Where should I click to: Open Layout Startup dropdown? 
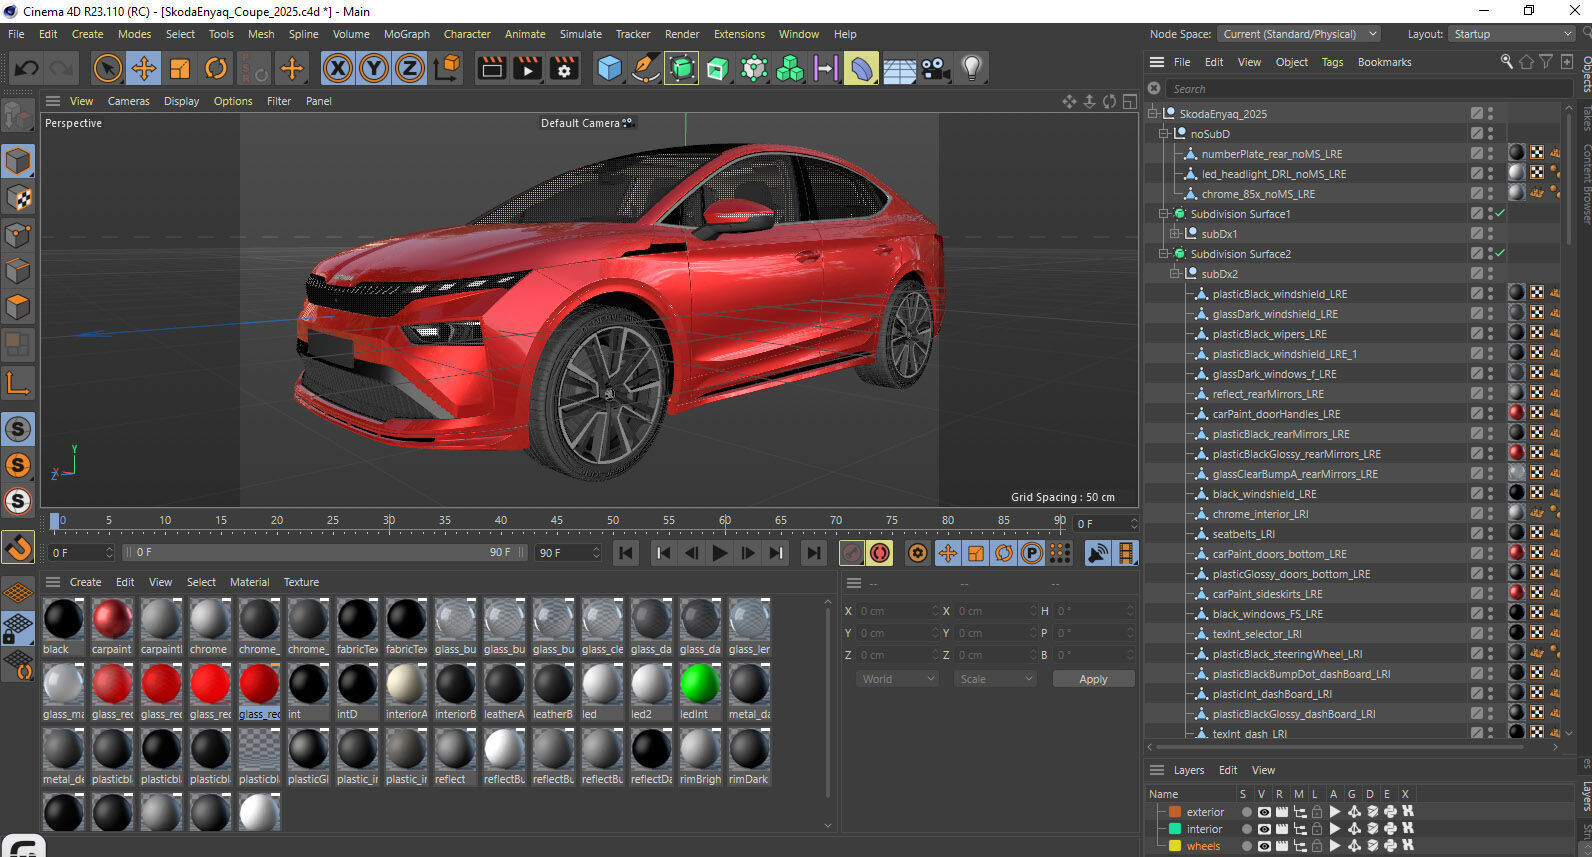[1511, 34]
